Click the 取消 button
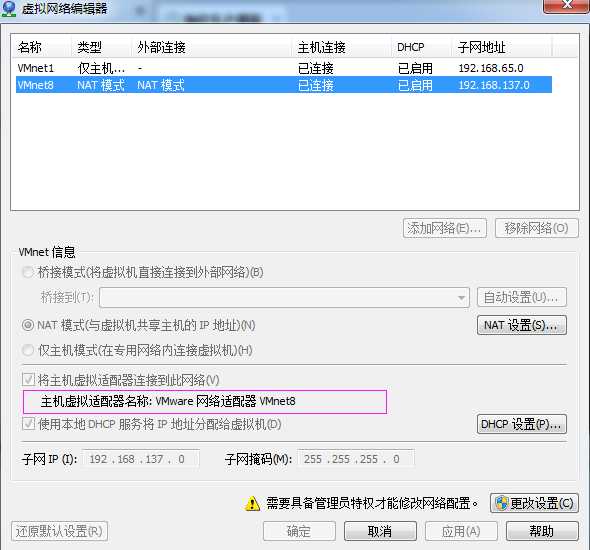This screenshot has width=590, height=550. pyautogui.click(x=380, y=531)
